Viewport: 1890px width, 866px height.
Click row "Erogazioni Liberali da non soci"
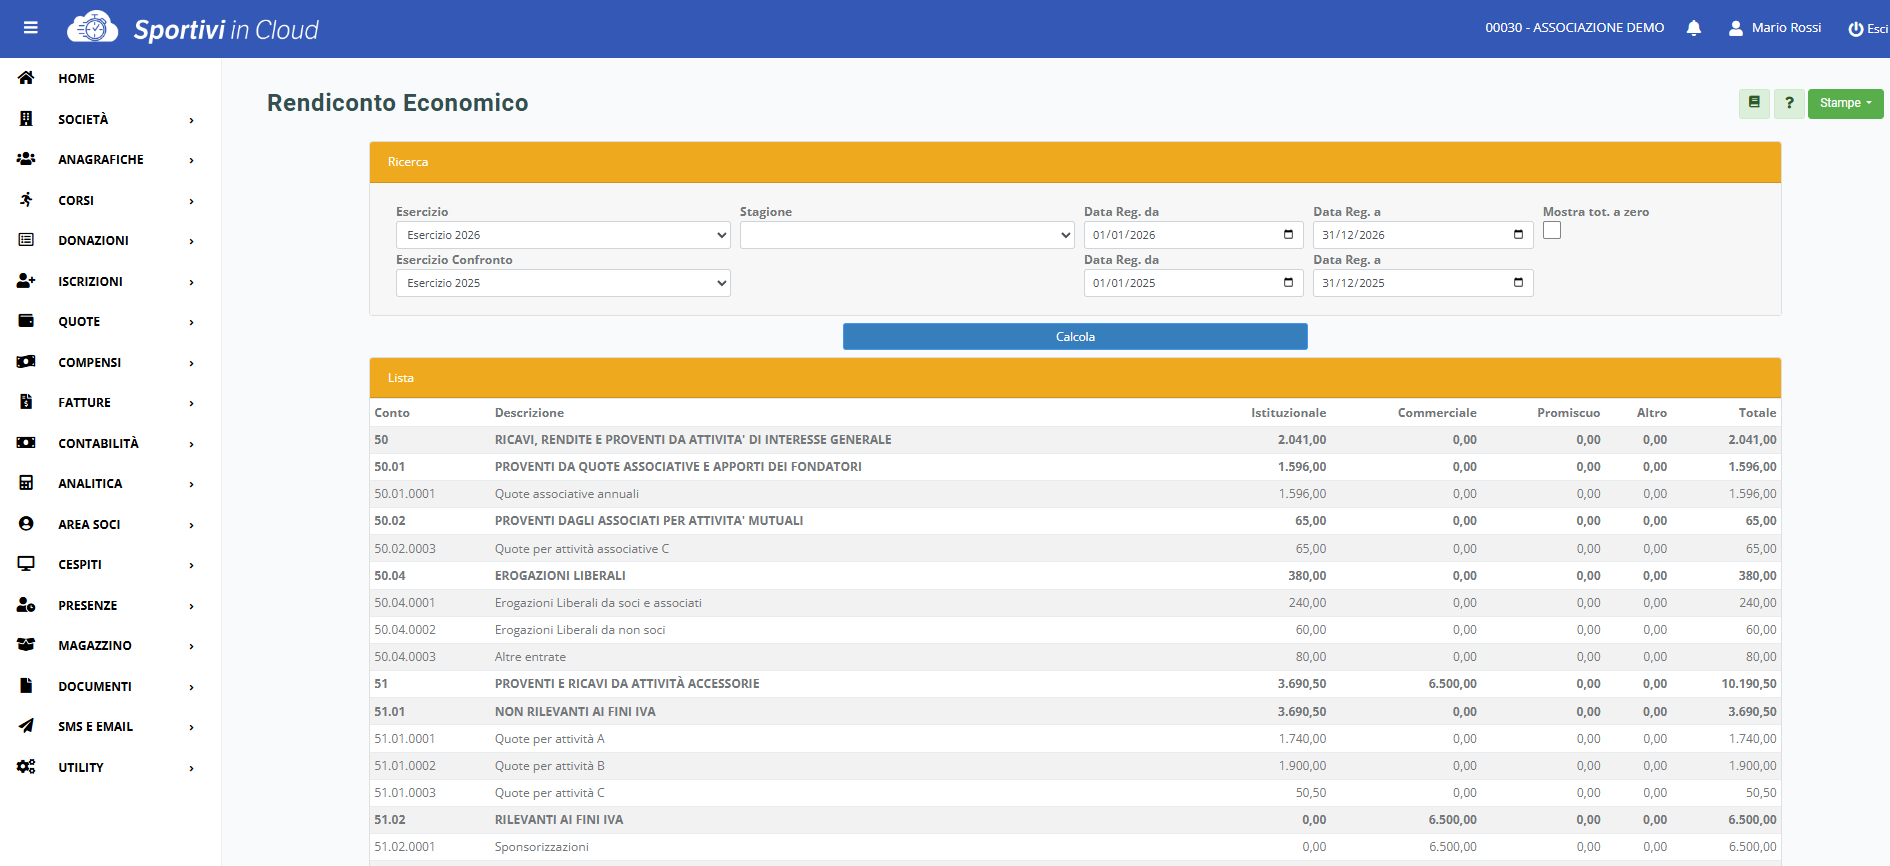pyautogui.click(x=1075, y=630)
